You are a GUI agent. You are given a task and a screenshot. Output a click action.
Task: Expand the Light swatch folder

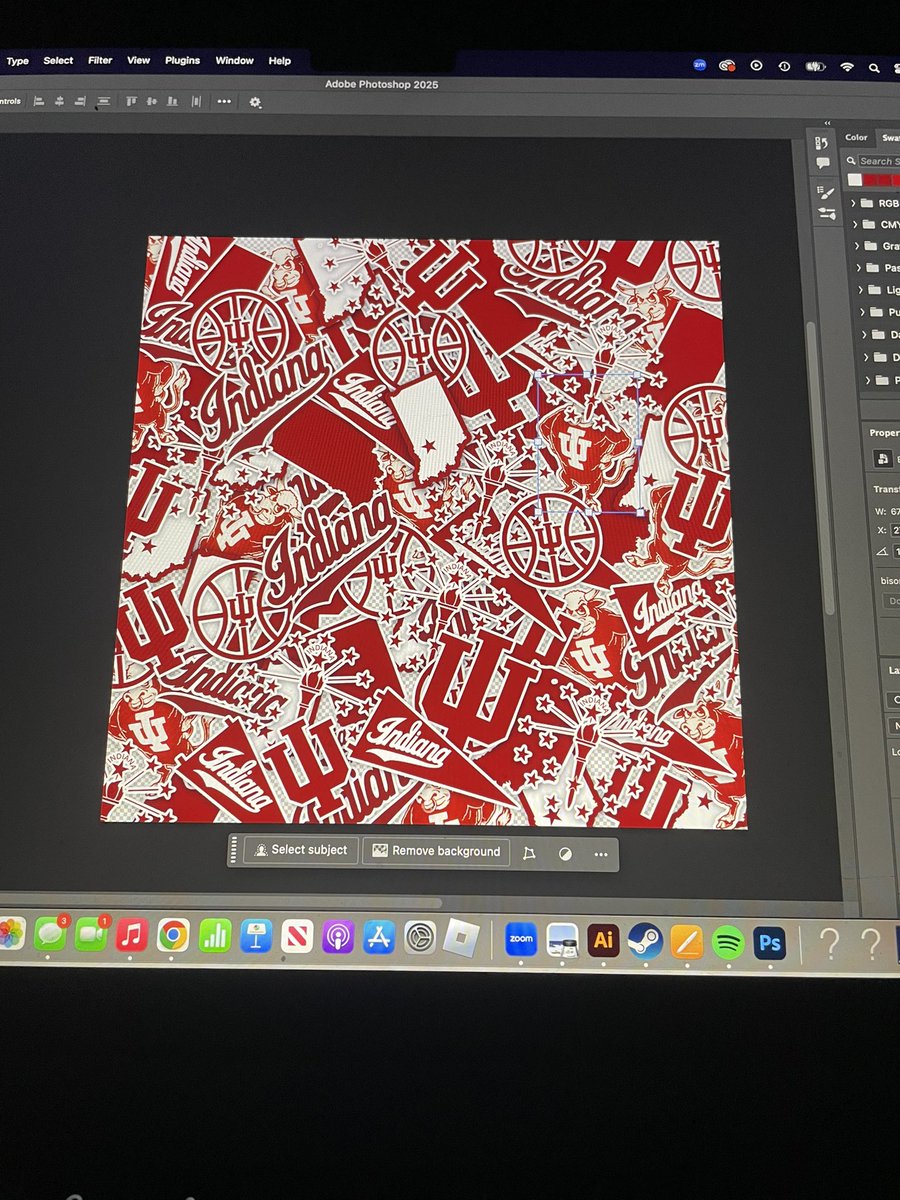tap(862, 290)
